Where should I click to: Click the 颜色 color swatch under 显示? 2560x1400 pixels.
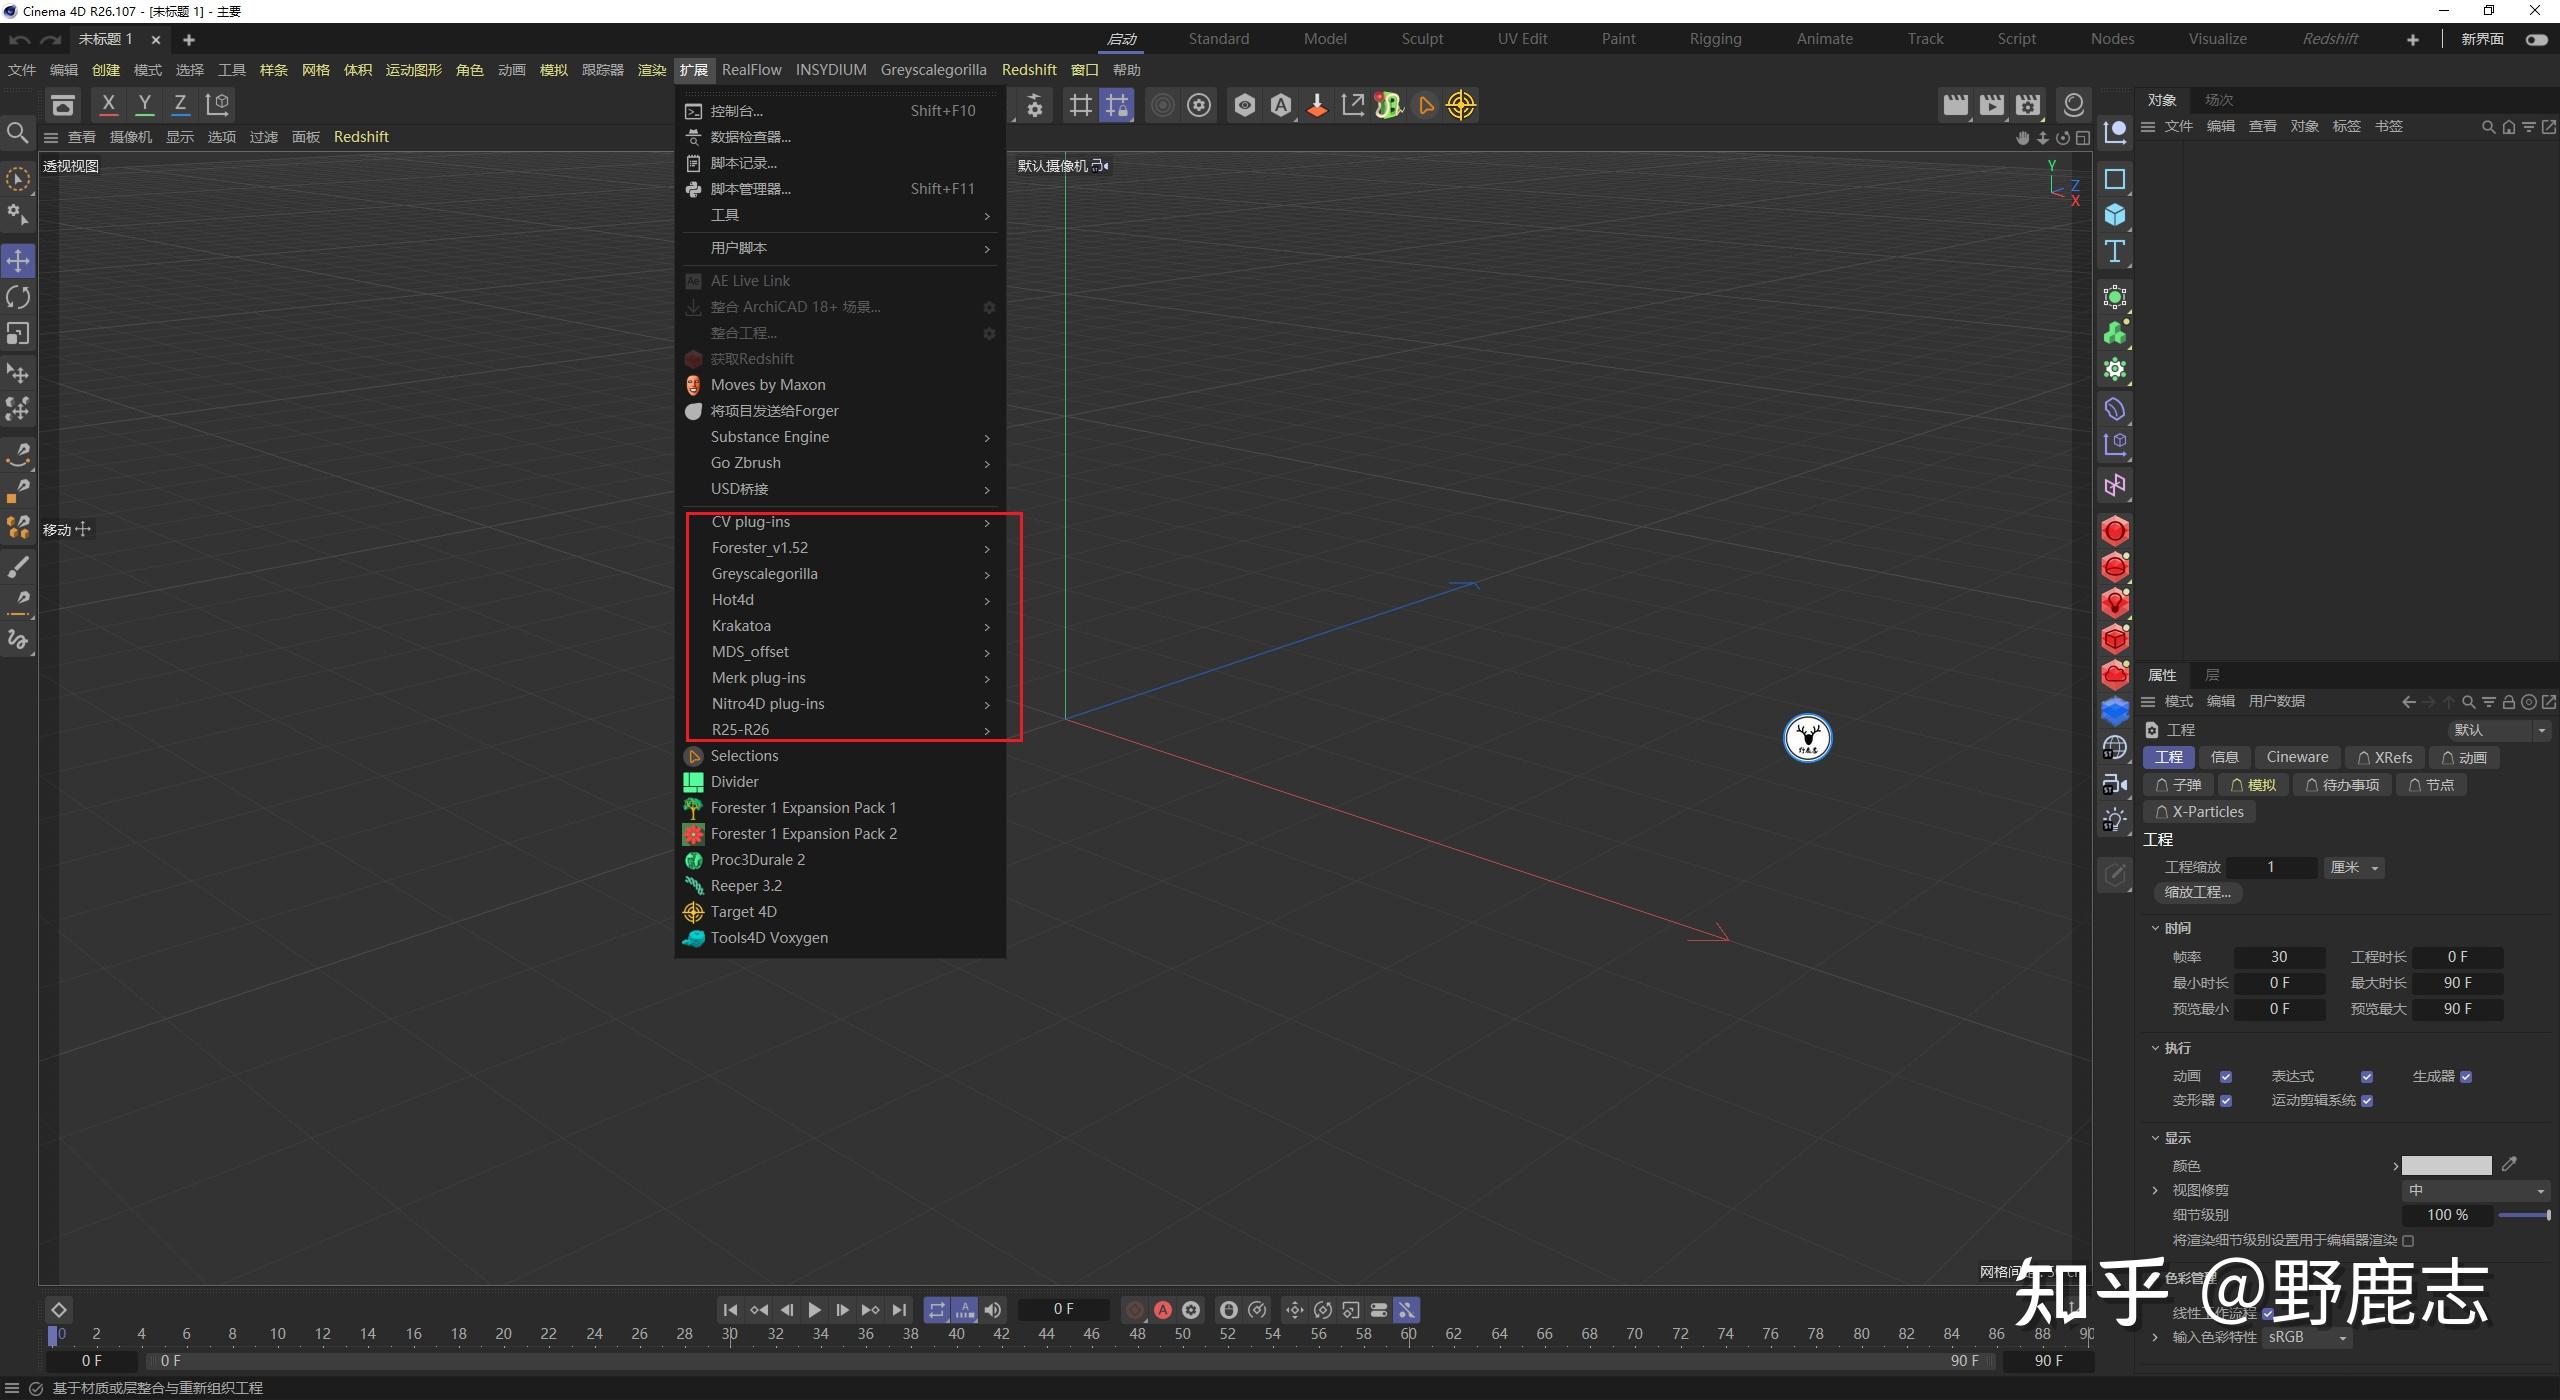pos(2445,1165)
